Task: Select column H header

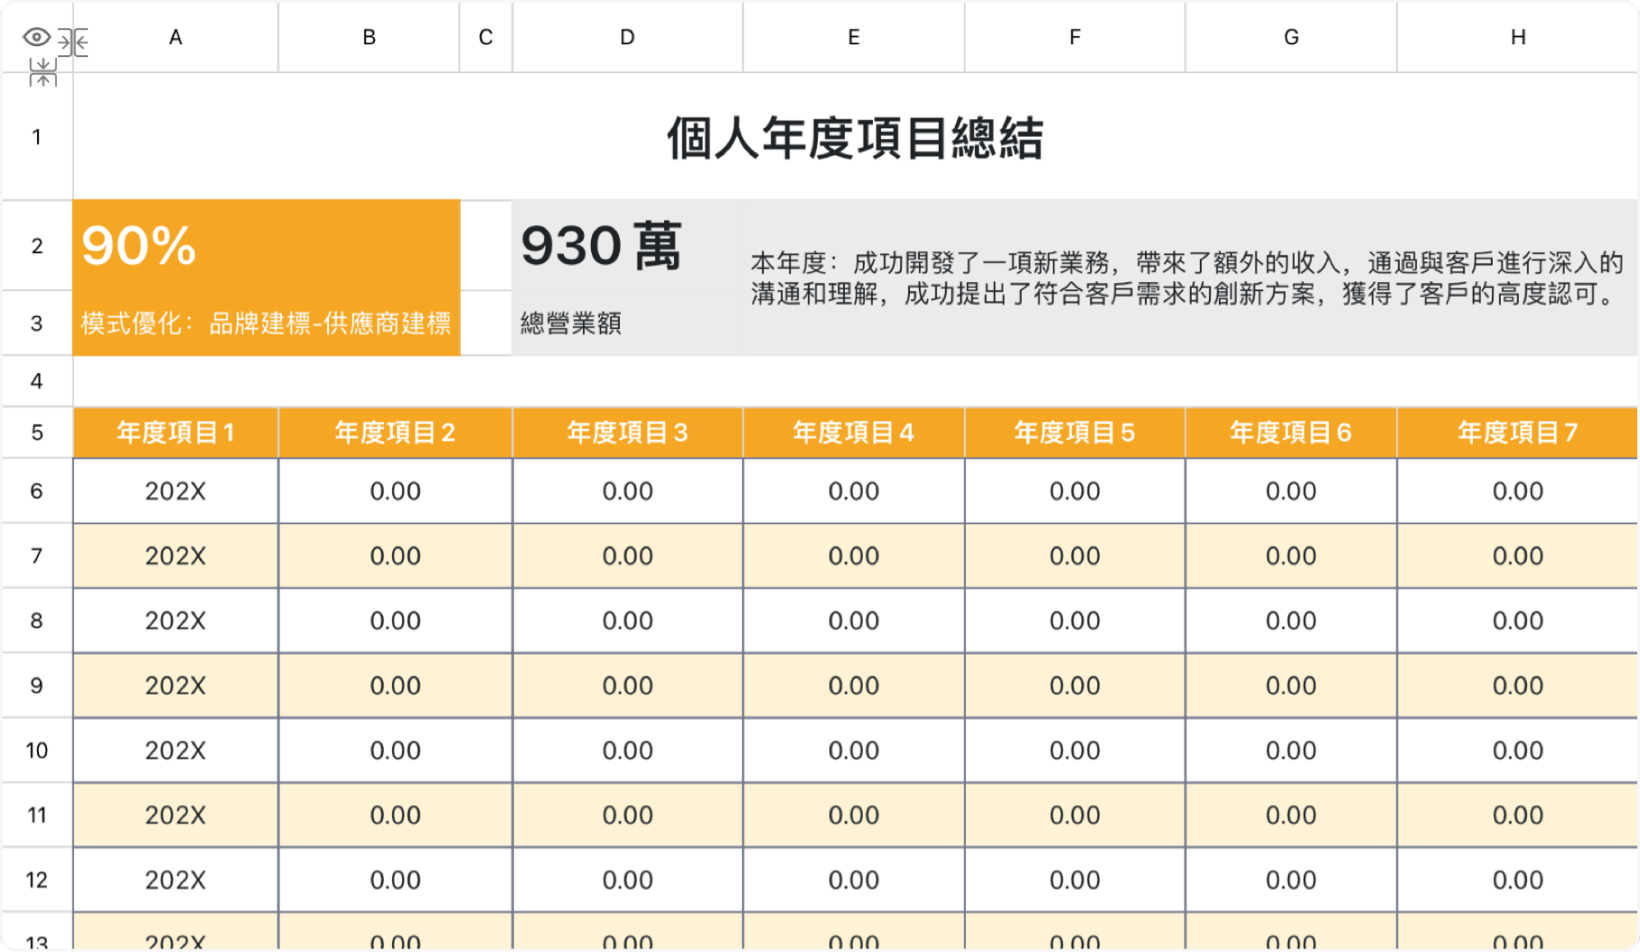Action: [x=1518, y=37]
